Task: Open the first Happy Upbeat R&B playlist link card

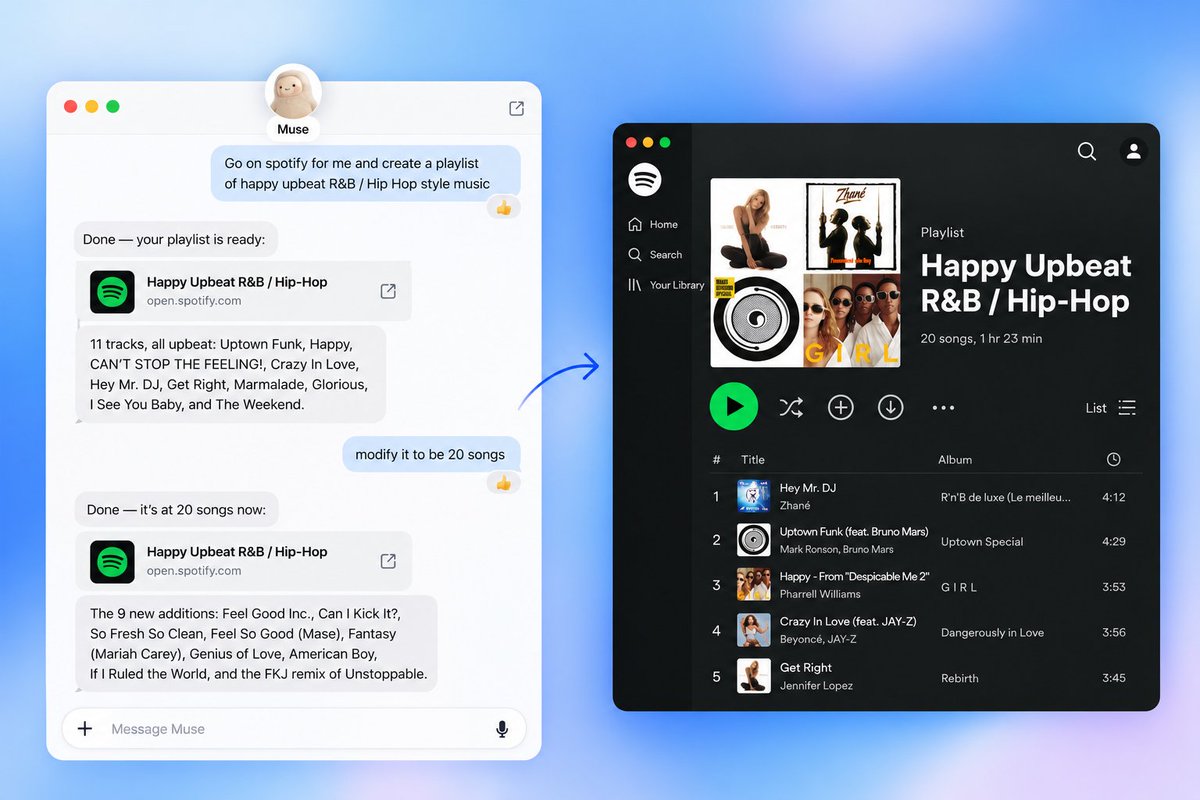Action: tap(244, 291)
